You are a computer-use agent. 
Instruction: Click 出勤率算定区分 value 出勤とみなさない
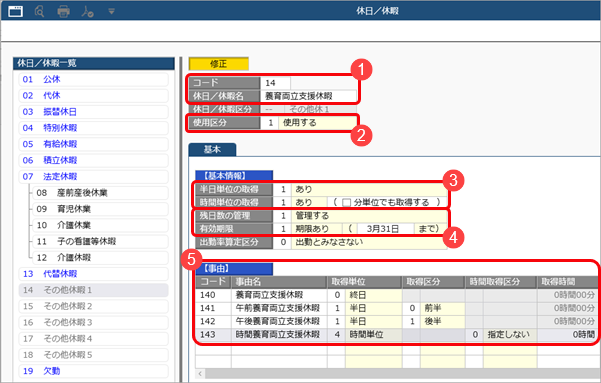tap(369, 242)
